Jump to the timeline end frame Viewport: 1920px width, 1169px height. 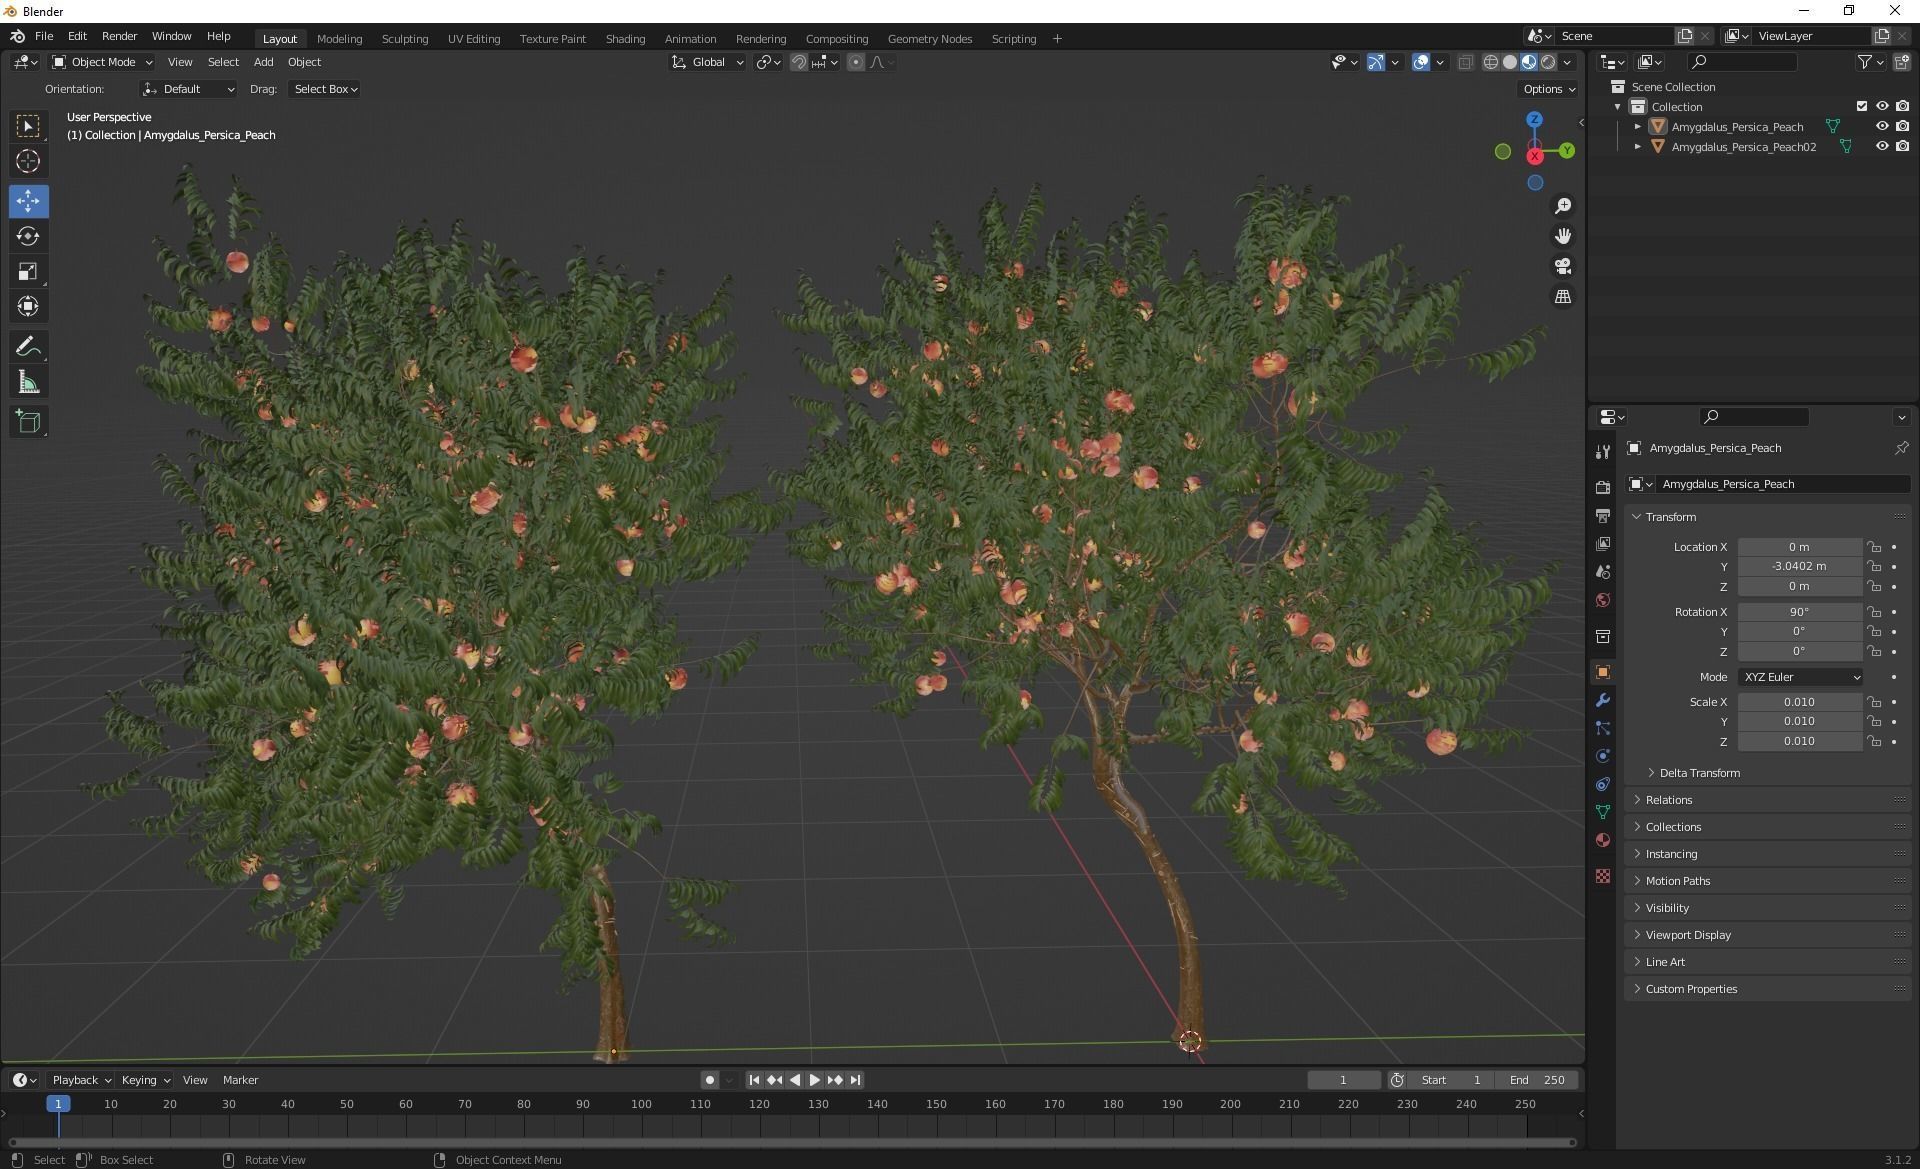[x=855, y=1080]
